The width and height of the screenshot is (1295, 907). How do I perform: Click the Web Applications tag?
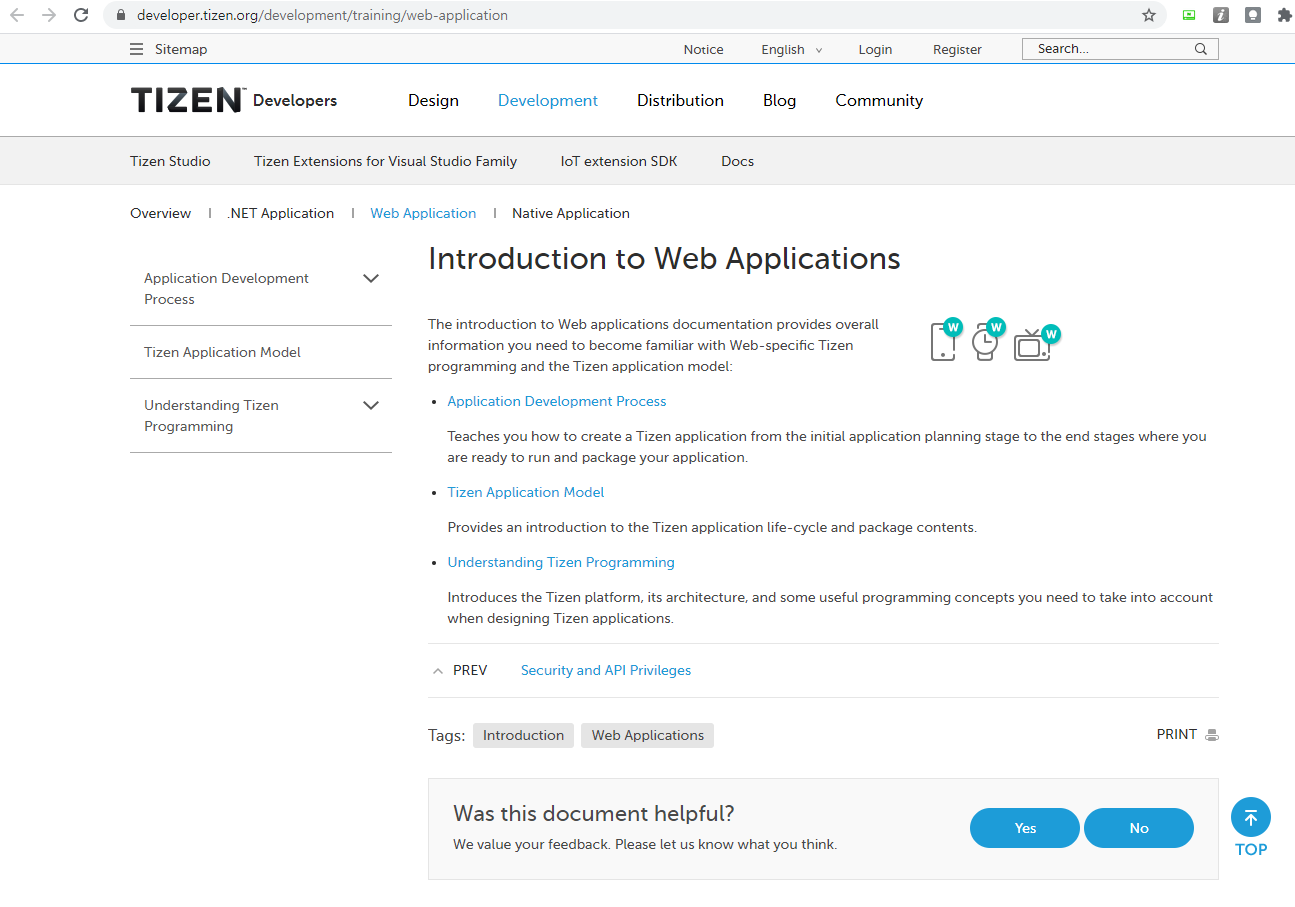647,735
